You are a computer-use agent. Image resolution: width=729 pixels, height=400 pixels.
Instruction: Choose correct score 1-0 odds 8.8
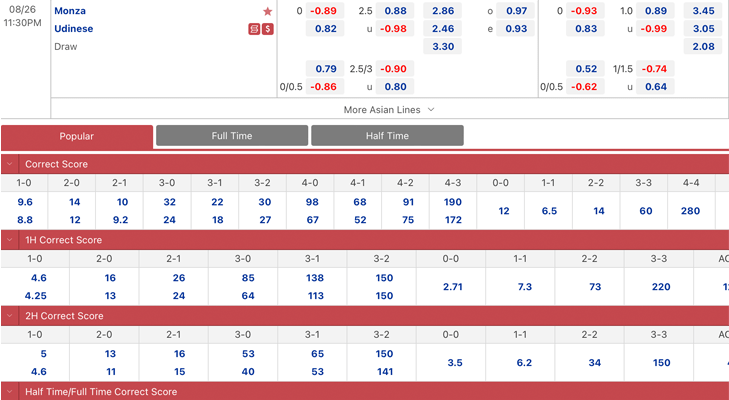(25, 220)
